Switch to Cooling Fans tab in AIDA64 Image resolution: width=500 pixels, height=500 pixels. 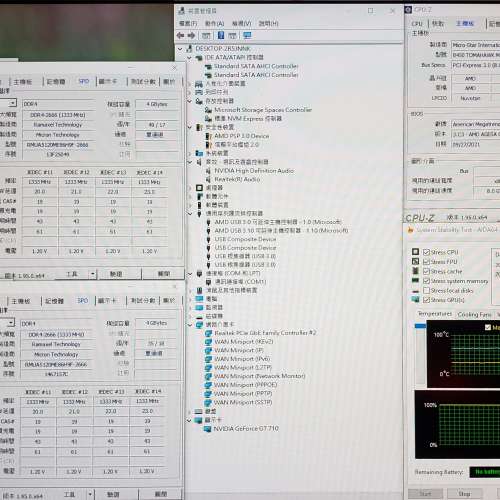click(474, 314)
